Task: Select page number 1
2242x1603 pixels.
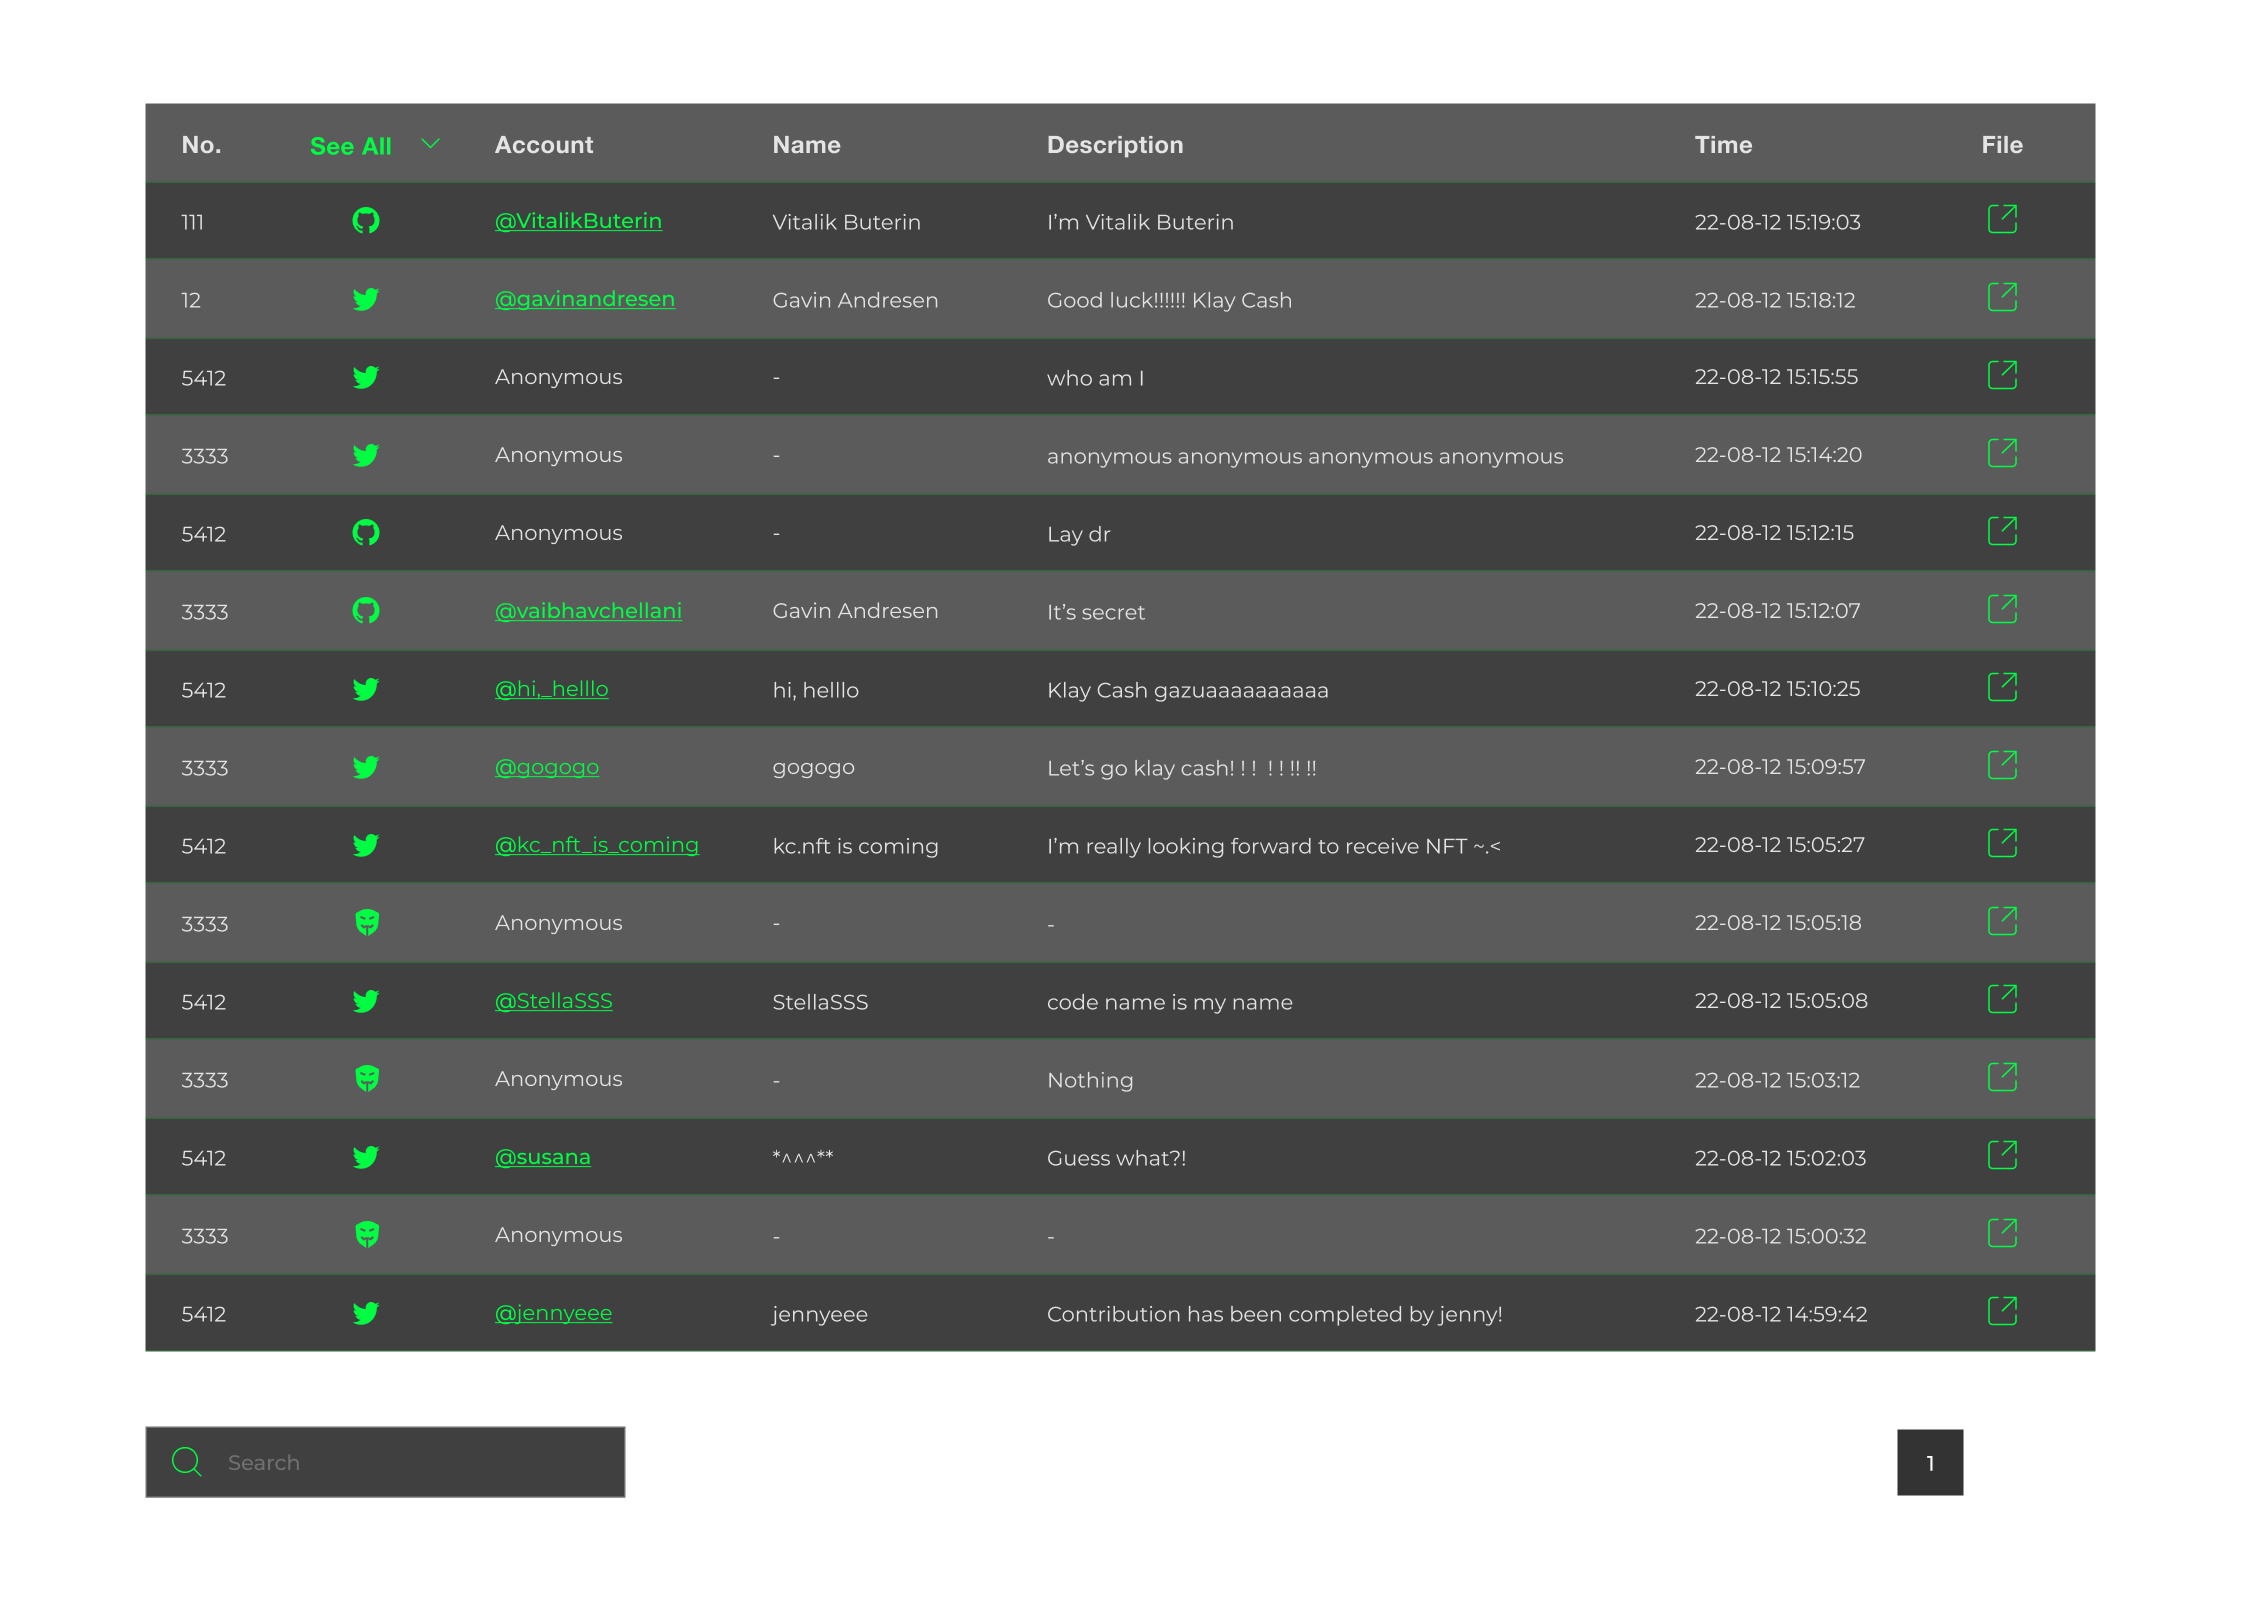Action: point(1930,1463)
